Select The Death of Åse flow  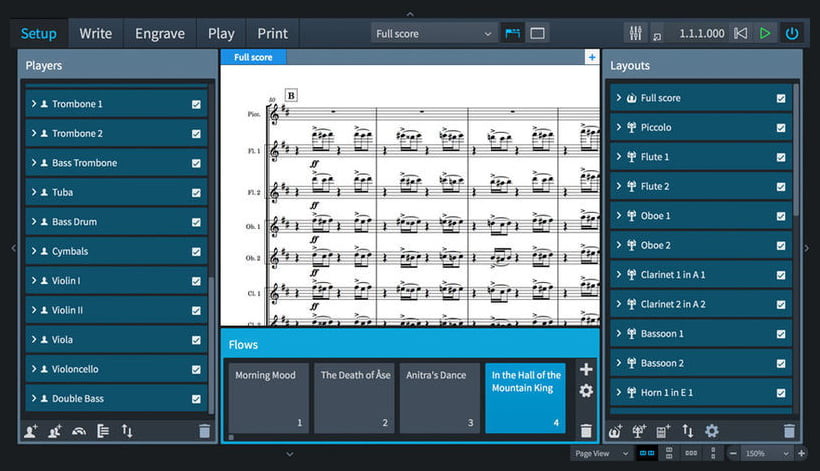355,398
